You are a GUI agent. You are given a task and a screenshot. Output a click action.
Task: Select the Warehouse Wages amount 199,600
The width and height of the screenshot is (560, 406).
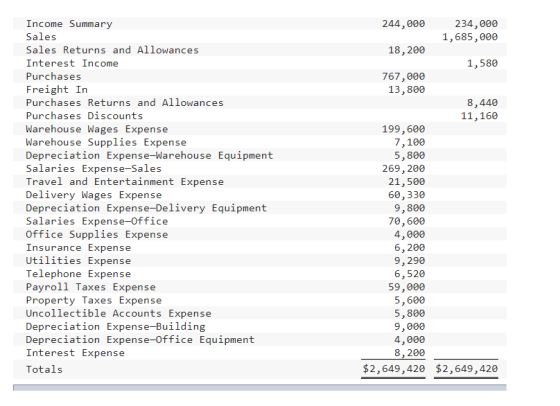pyautogui.click(x=404, y=129)
